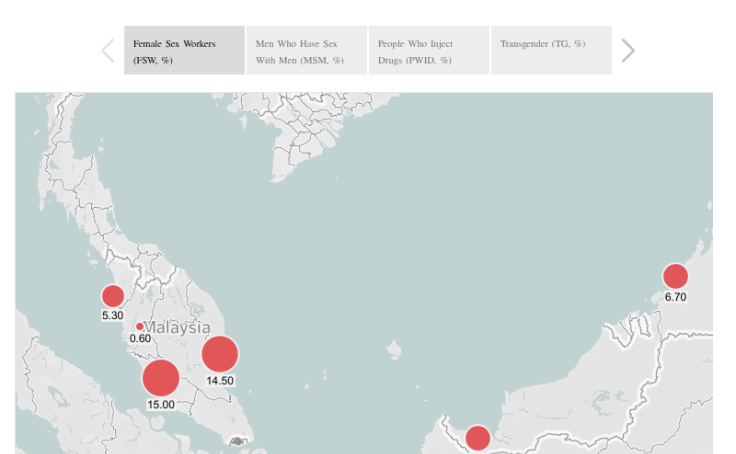Click the 0.60 value label
Viewport: 736px width, 454px height.
(140, 339)
